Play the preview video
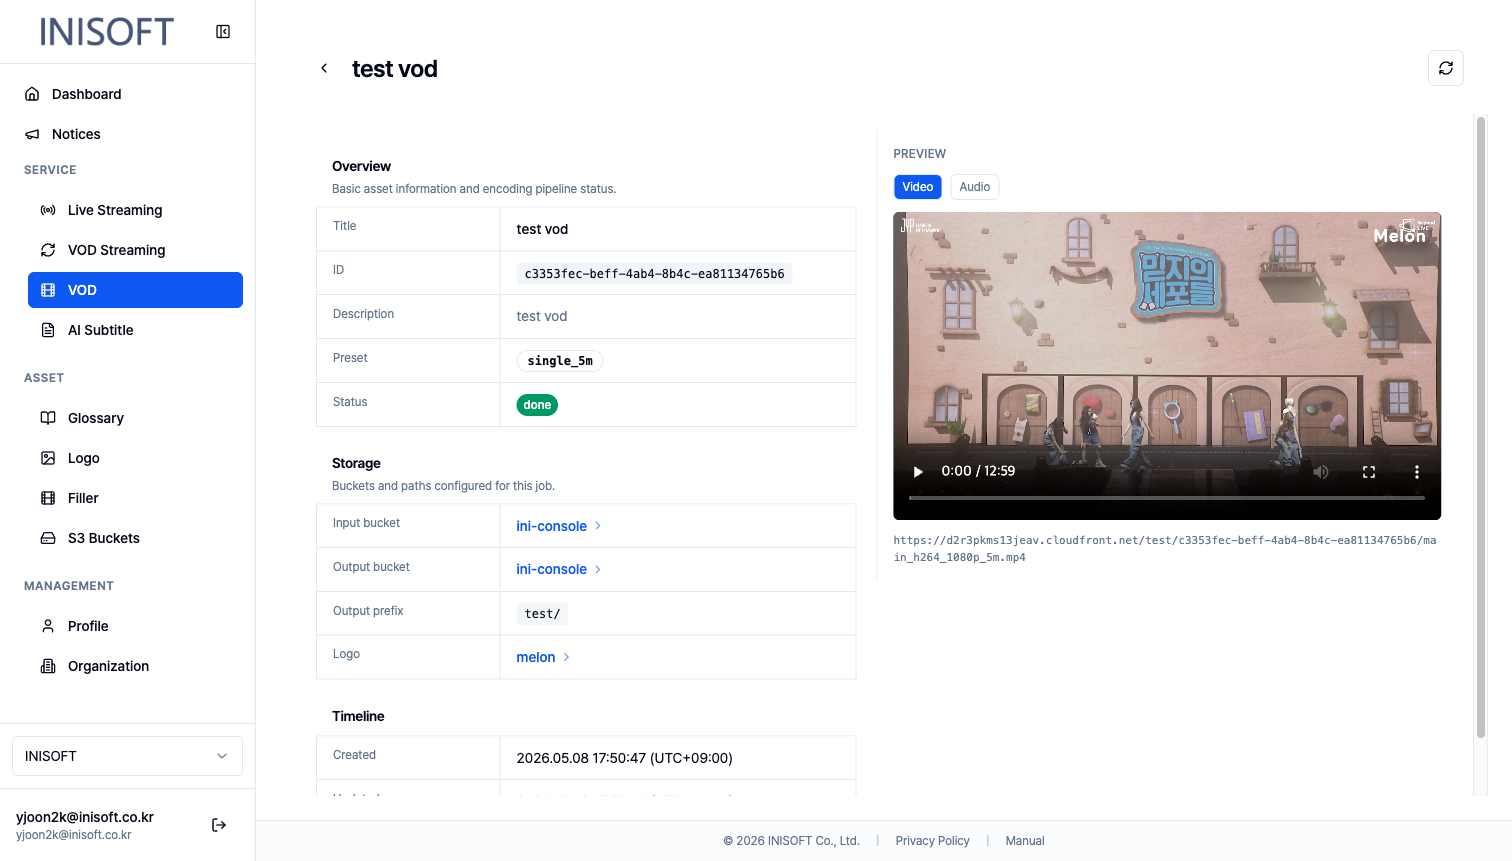1512x861 pixels. point(918,472)
